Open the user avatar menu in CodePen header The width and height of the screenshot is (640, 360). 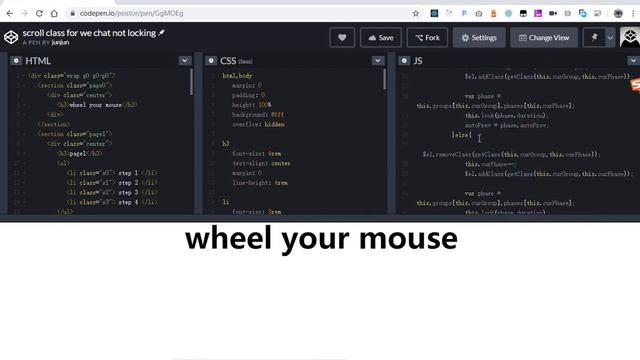point(629,37)
